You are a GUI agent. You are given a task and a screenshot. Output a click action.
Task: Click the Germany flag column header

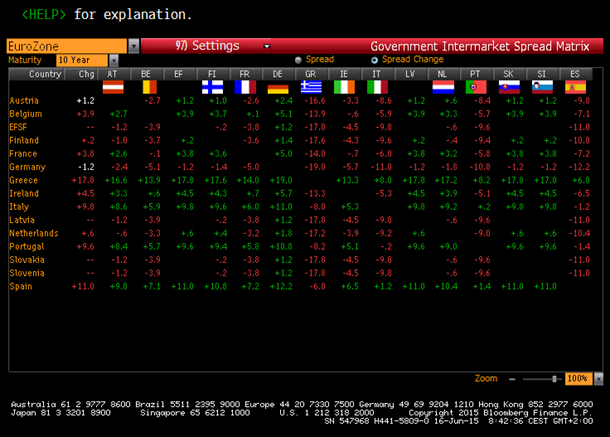coord(277,88)
